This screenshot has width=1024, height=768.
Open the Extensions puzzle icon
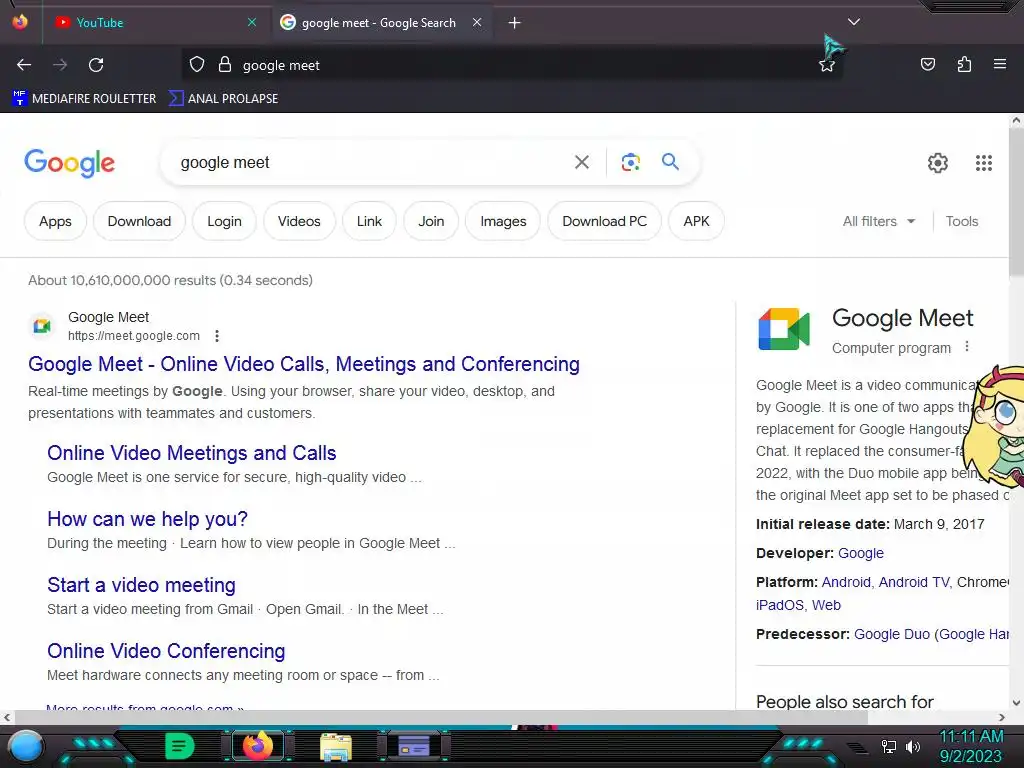click(964, 64)
